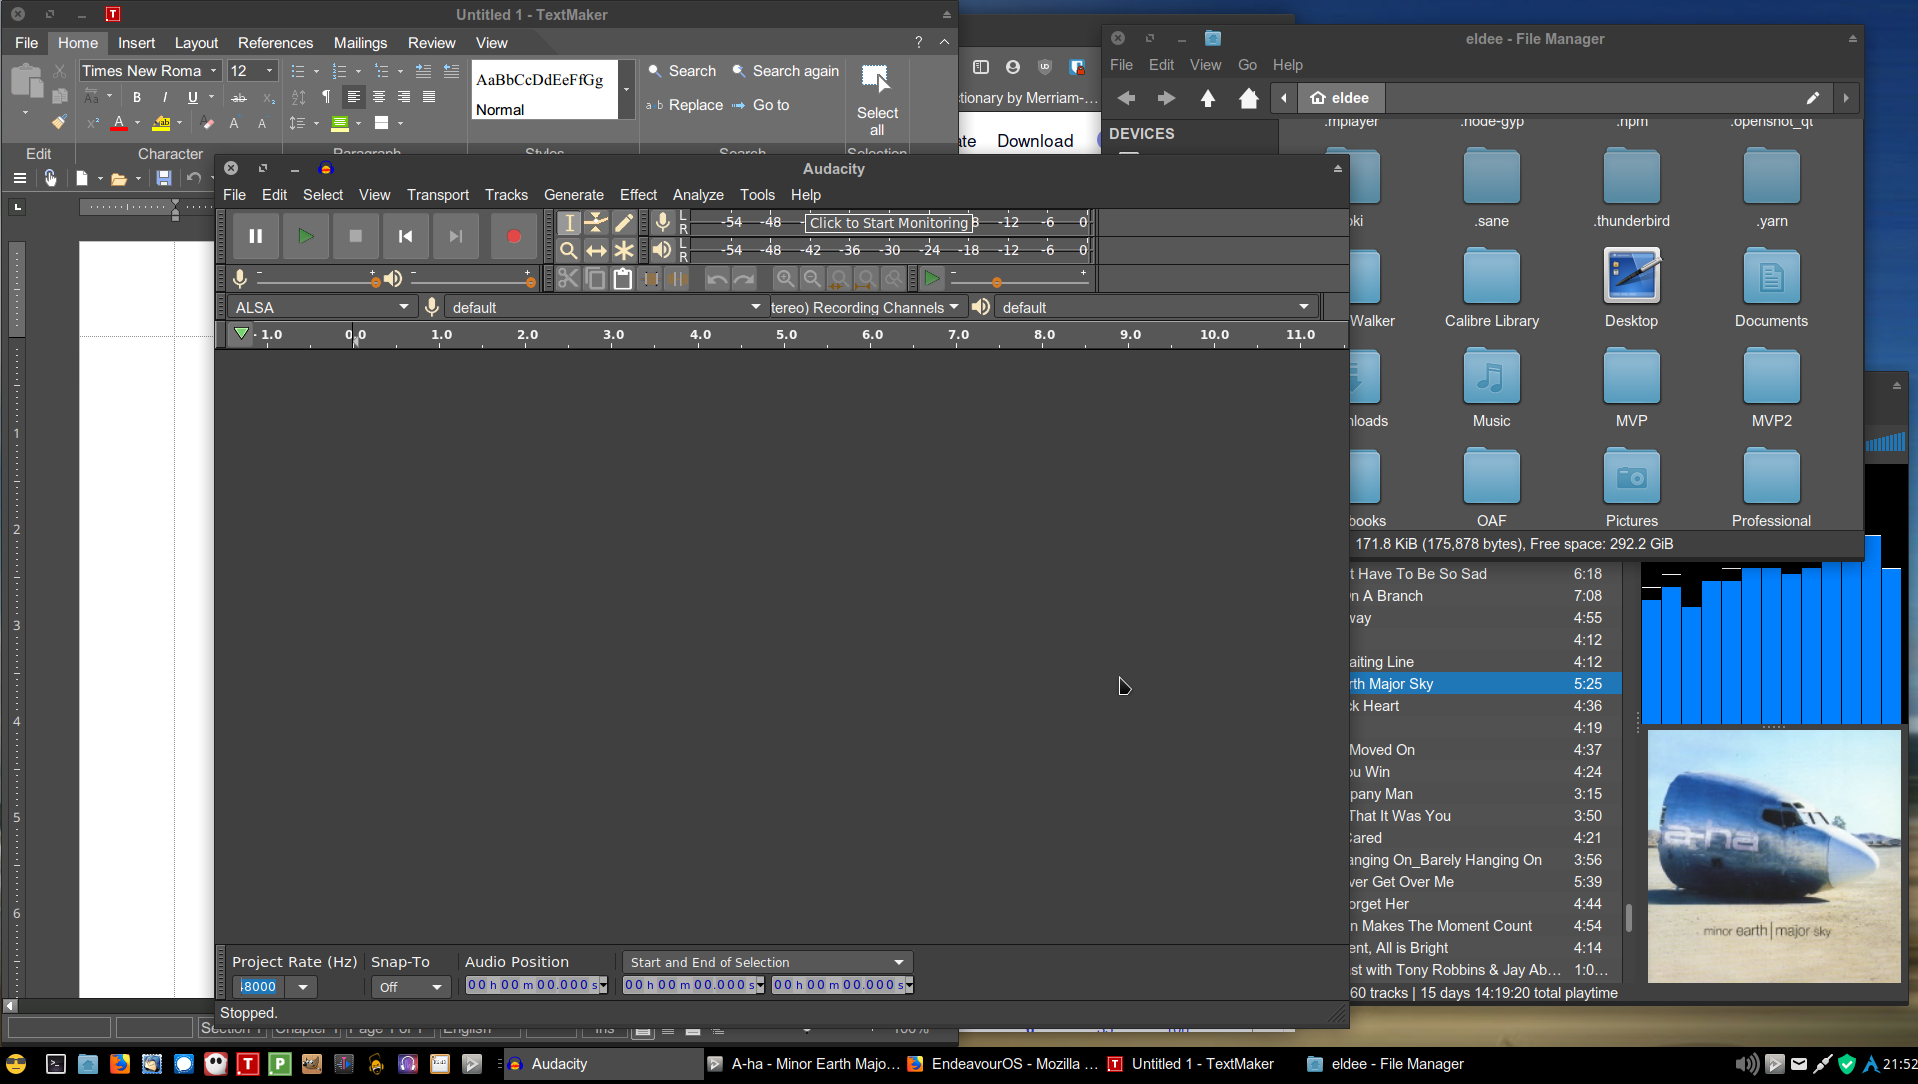The width and height of the screenshot is (1918, 1084).
Task: Switch to TextMaker References ribbon tab
Action: click(275, 43)
